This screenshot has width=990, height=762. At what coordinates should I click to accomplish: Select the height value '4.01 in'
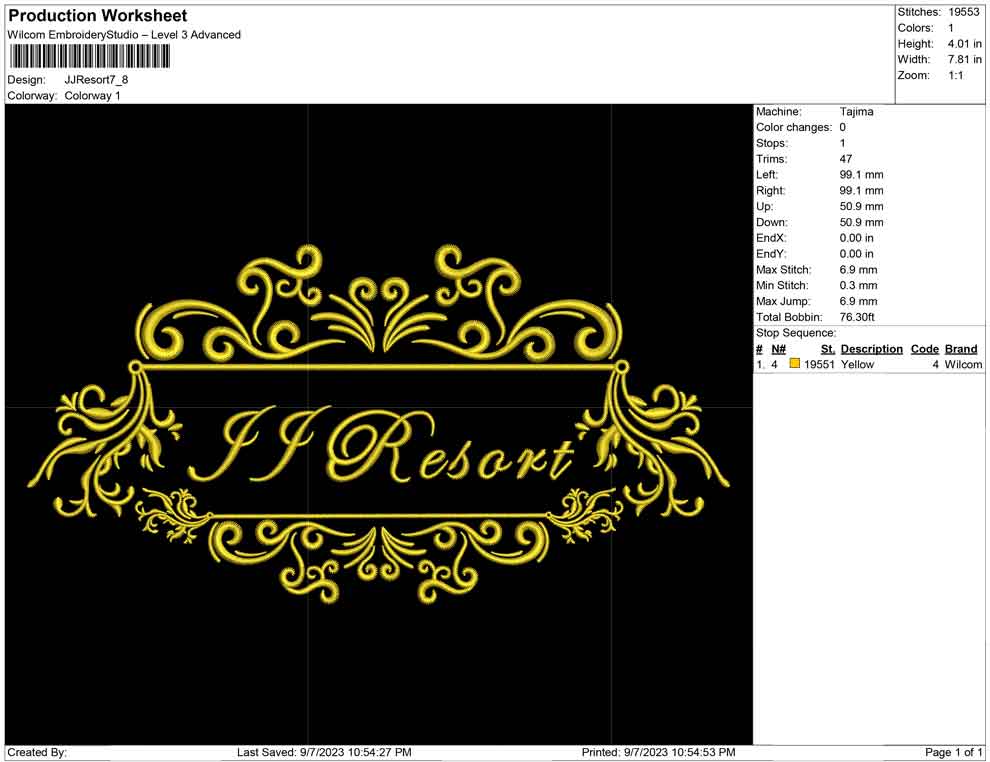pyautogui.click(x=964, y=44)
